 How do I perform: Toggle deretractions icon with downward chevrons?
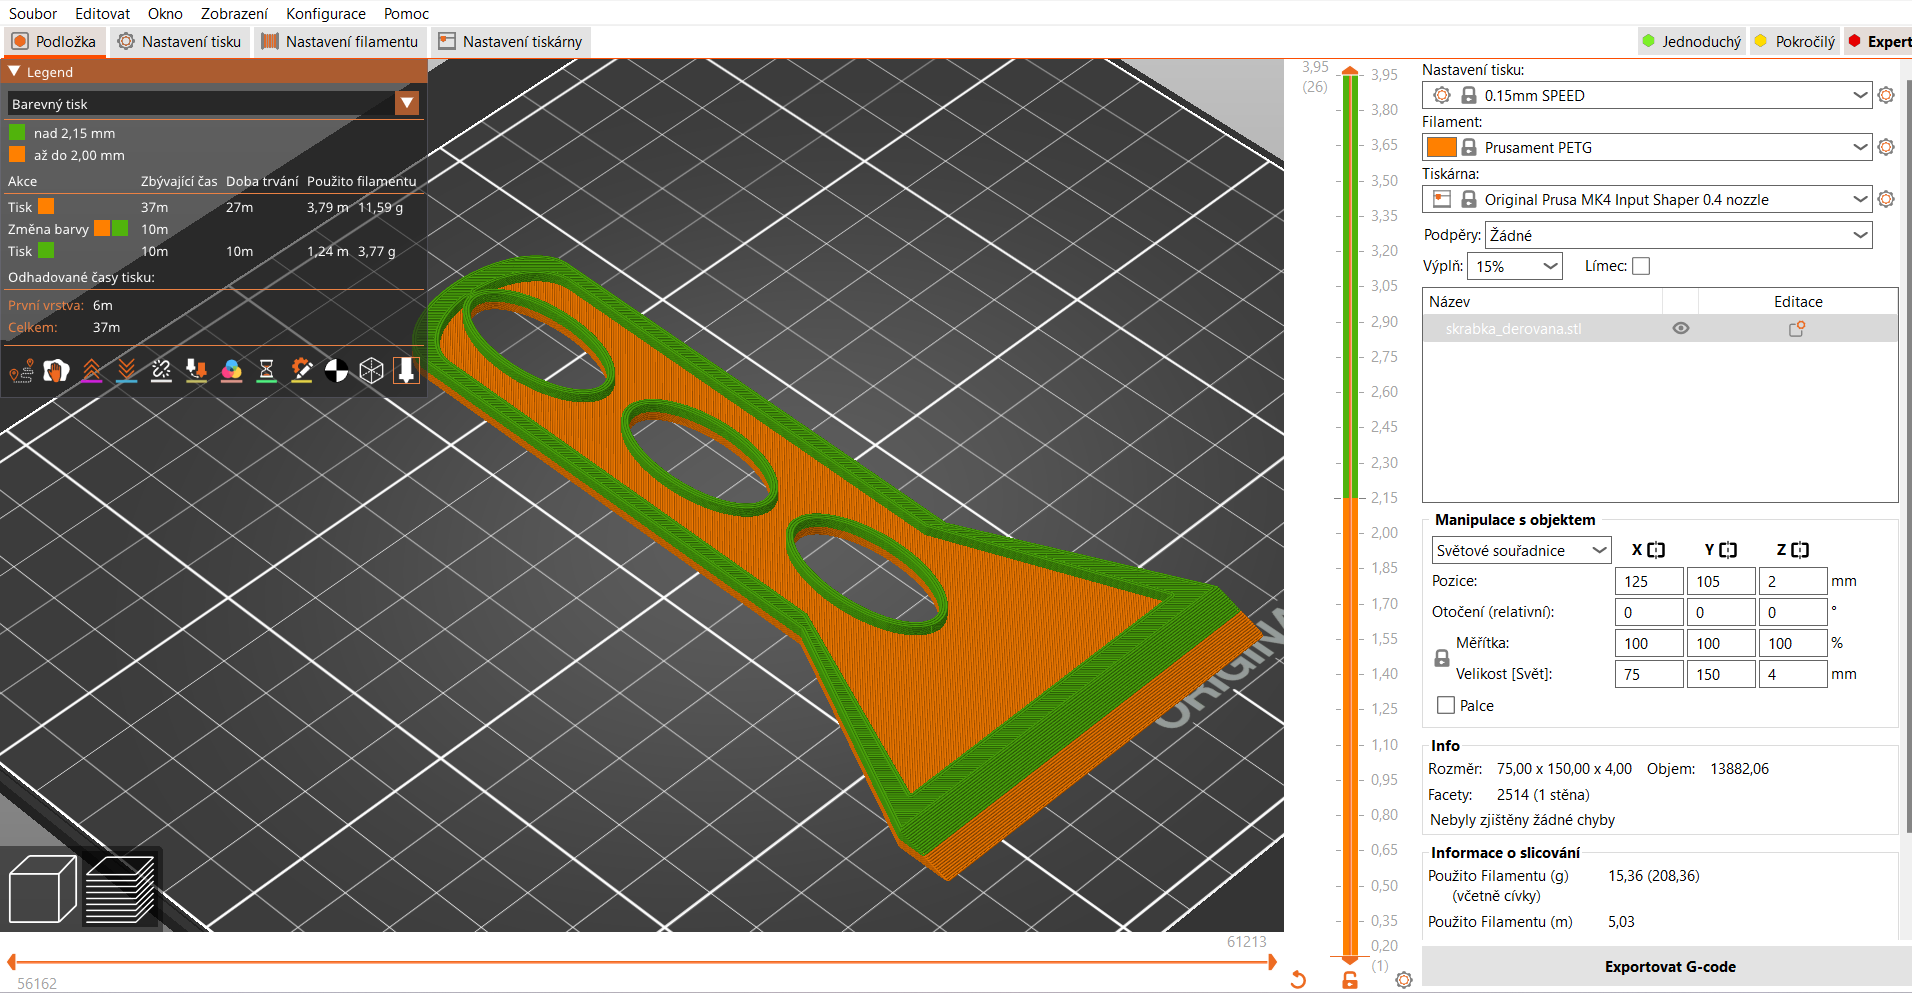tap(126, 371)
